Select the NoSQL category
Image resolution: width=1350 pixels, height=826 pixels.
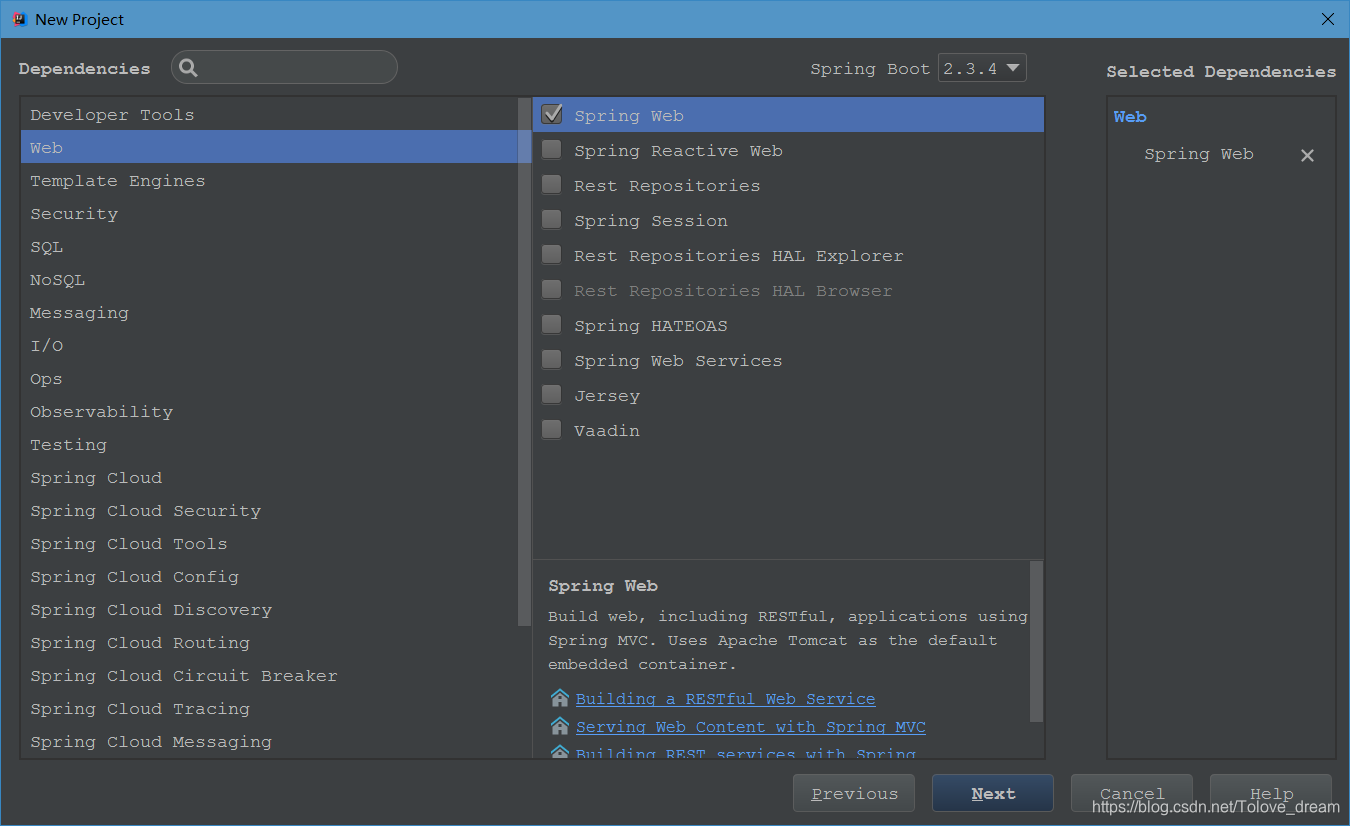tap(270, 279)
